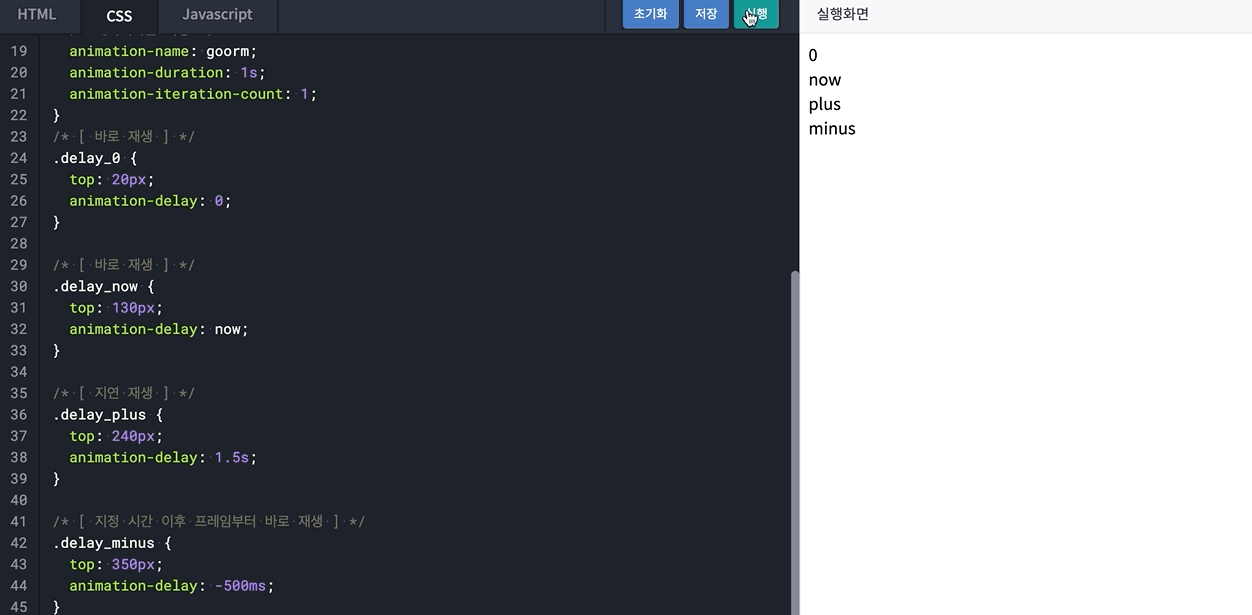Click line number 24 in the editor
This screenshot has width=1252, height=615.
(19, 157)
